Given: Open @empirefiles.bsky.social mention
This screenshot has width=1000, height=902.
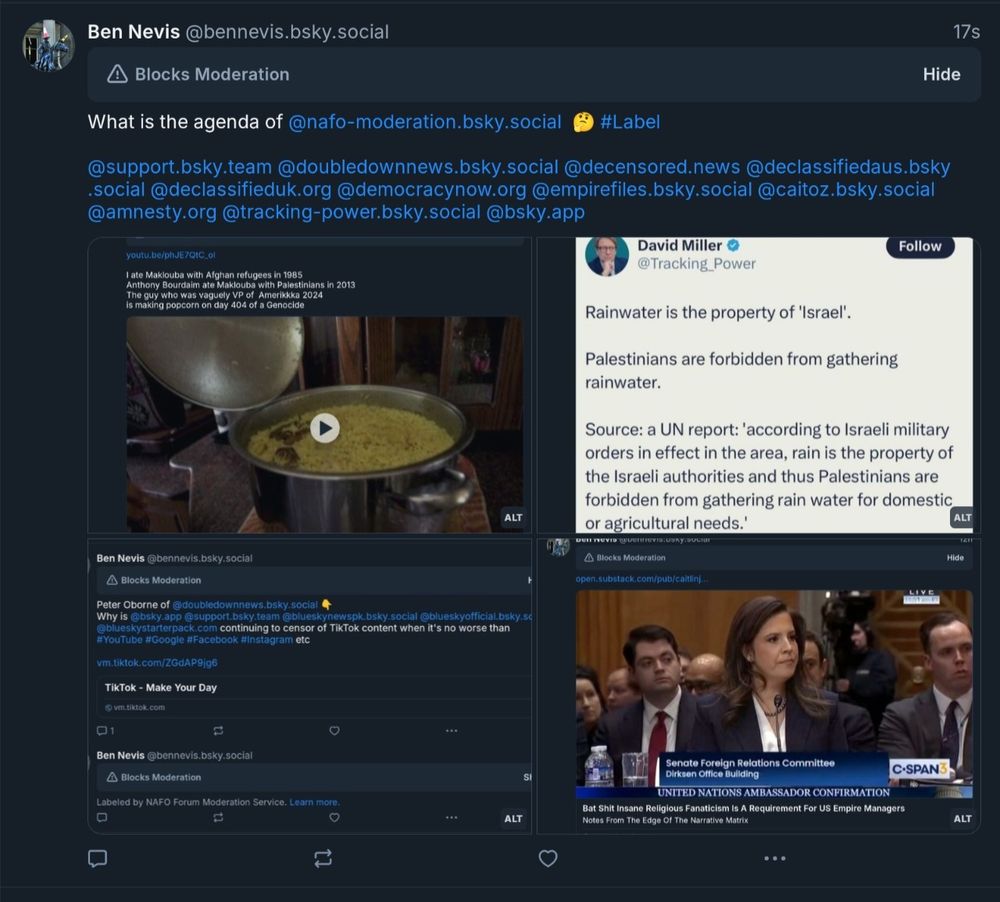Looking at the screenshot, I should pyautogui.click(x=642, y=189).
